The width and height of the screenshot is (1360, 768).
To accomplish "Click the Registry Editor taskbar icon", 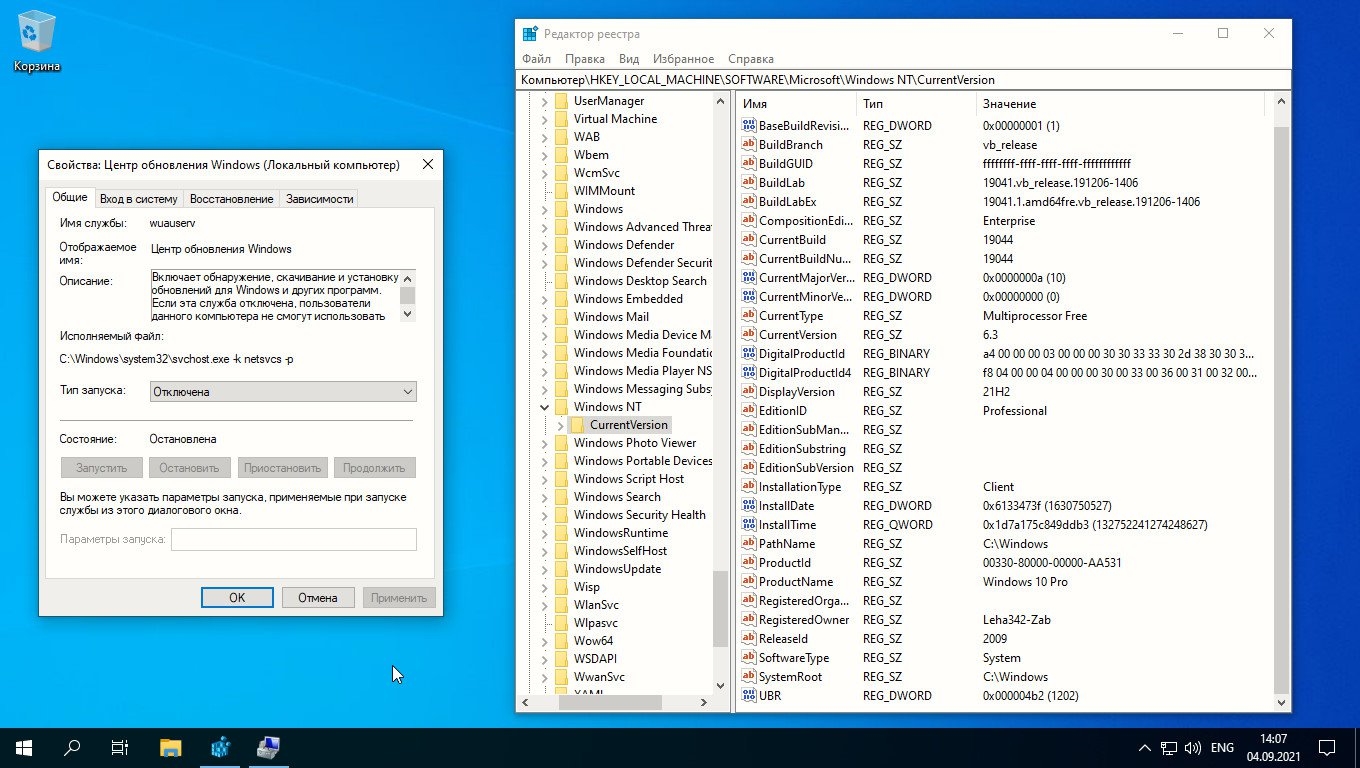I will [x=221, y=747].
